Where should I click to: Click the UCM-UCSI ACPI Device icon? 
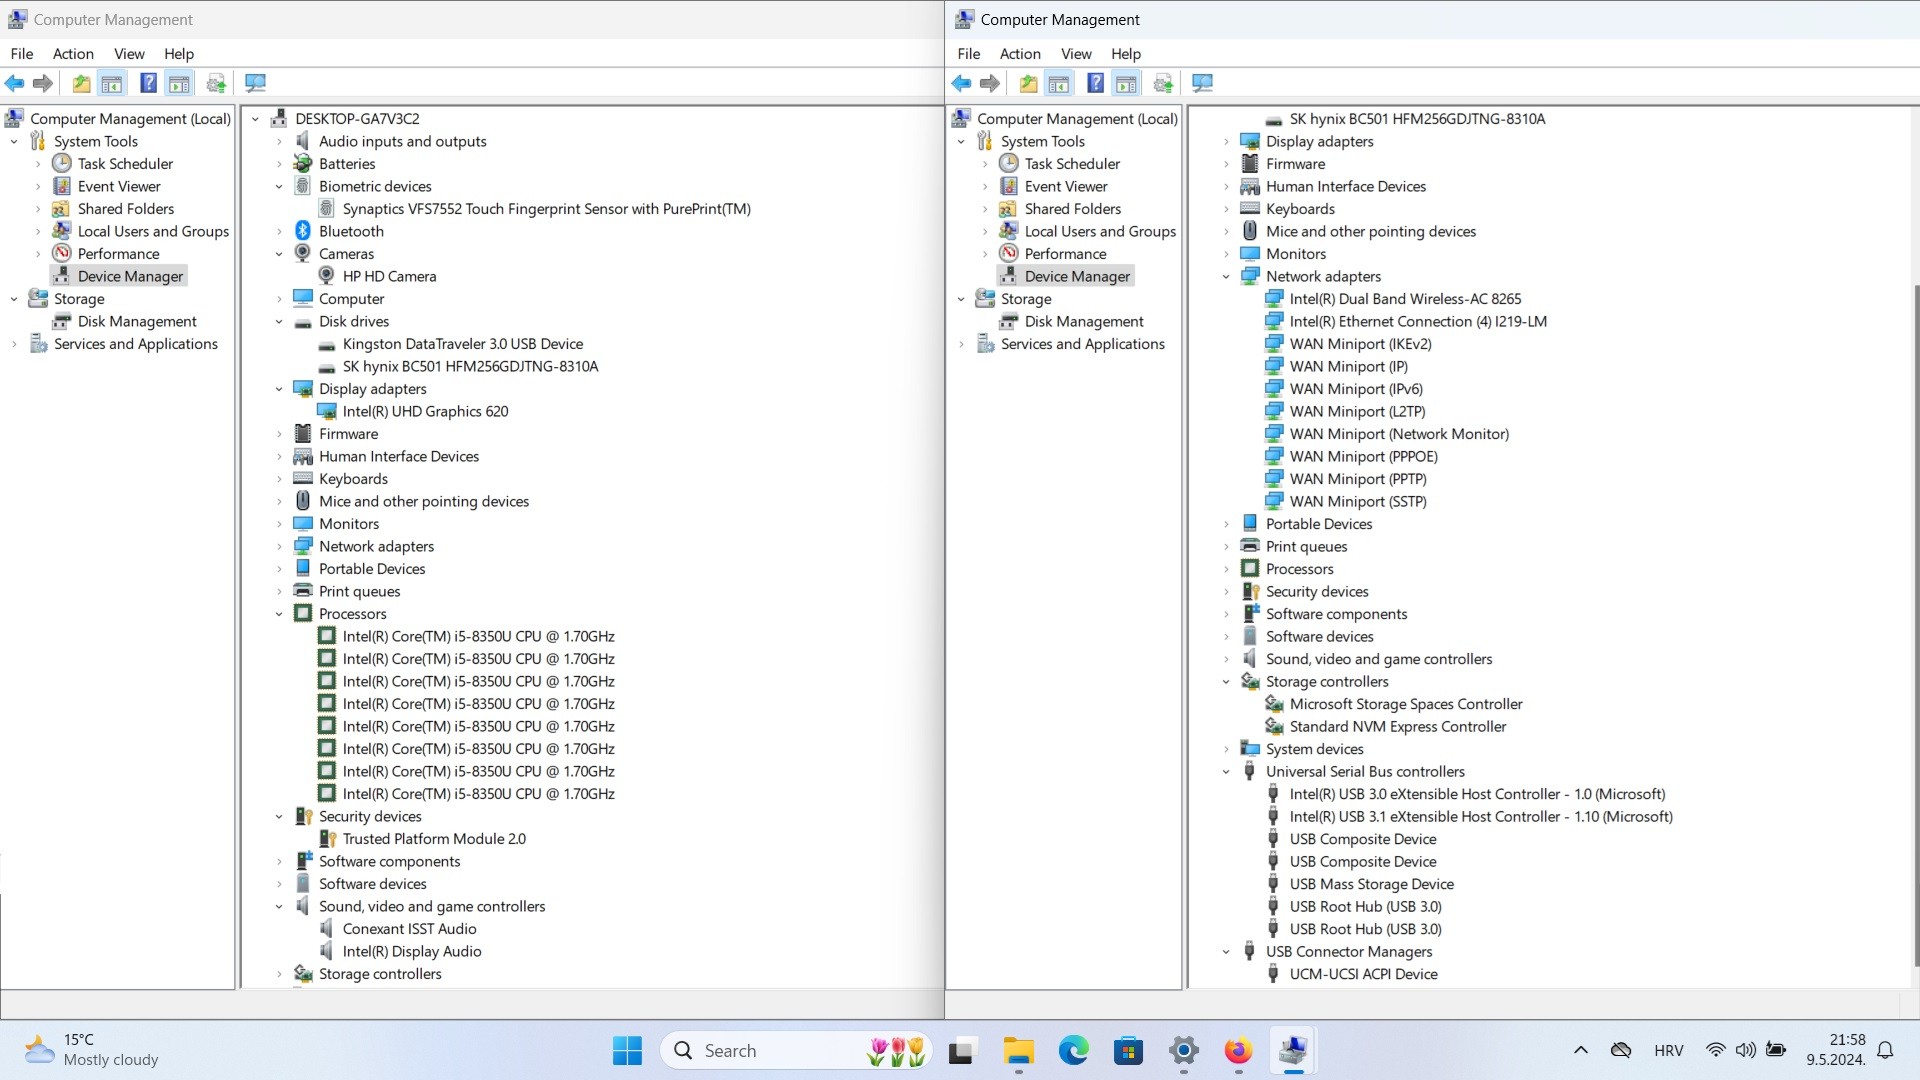tap(1273, 974)
